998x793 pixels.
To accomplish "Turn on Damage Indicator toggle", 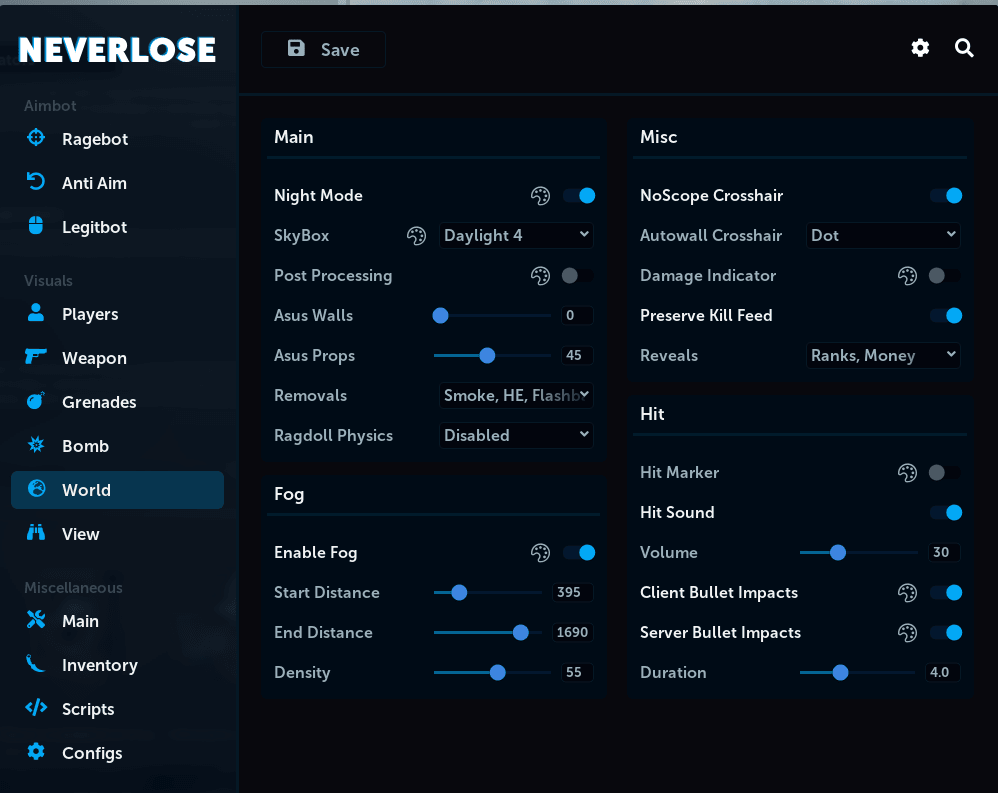I will click(x=945, y=276).
